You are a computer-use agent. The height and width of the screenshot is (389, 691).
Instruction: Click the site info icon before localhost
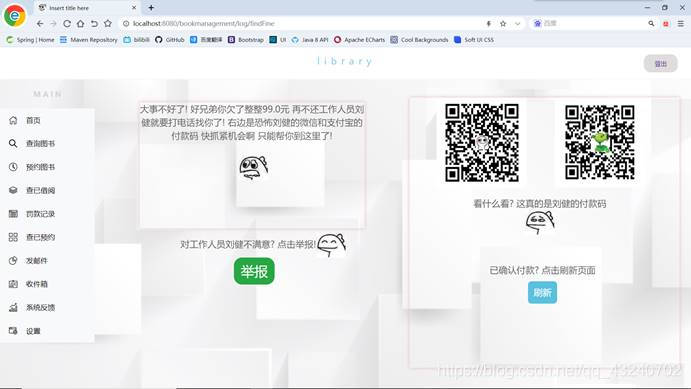point(126,23)
